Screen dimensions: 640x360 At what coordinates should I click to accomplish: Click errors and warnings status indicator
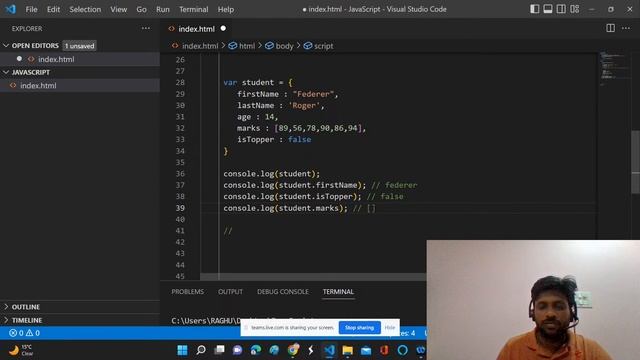point(24,333)
